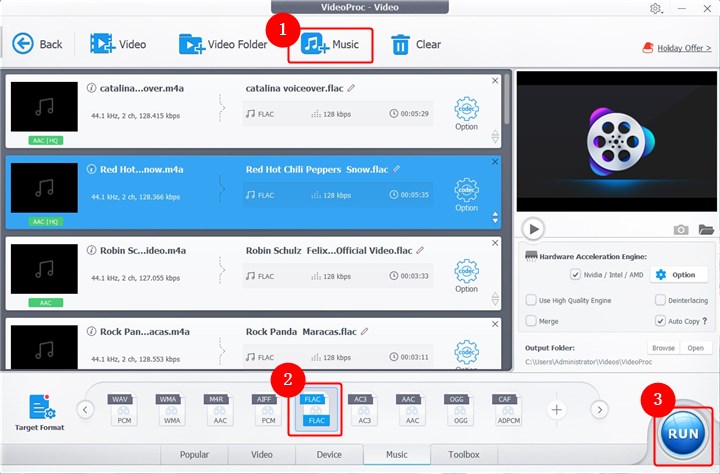The image size is (720, 474).
Task: Select Robin Schulz music thumbnail
Action: [x=45, y=269]
